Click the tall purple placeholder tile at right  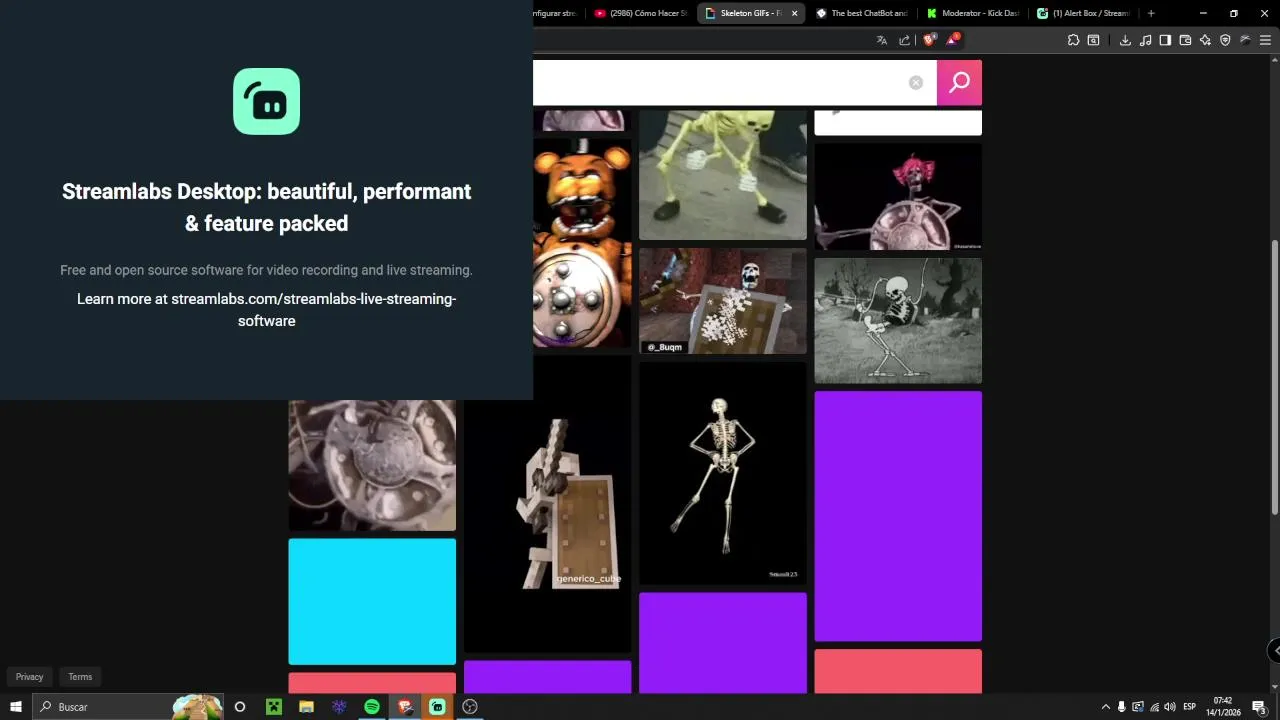(898, 516)
